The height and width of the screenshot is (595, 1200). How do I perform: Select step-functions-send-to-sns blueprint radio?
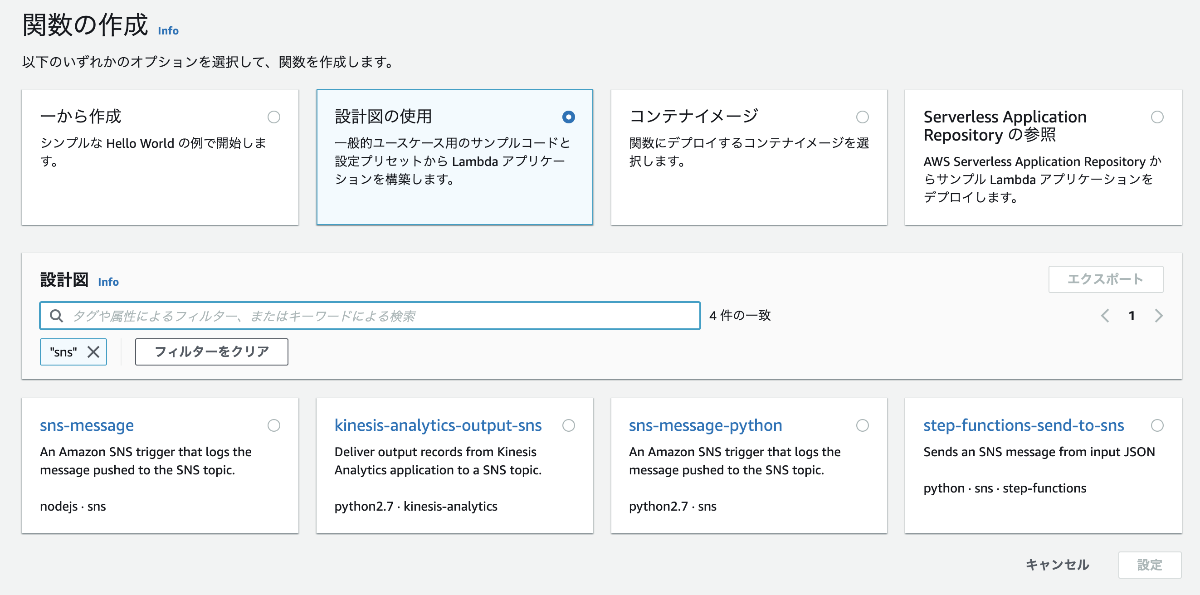1157,425
